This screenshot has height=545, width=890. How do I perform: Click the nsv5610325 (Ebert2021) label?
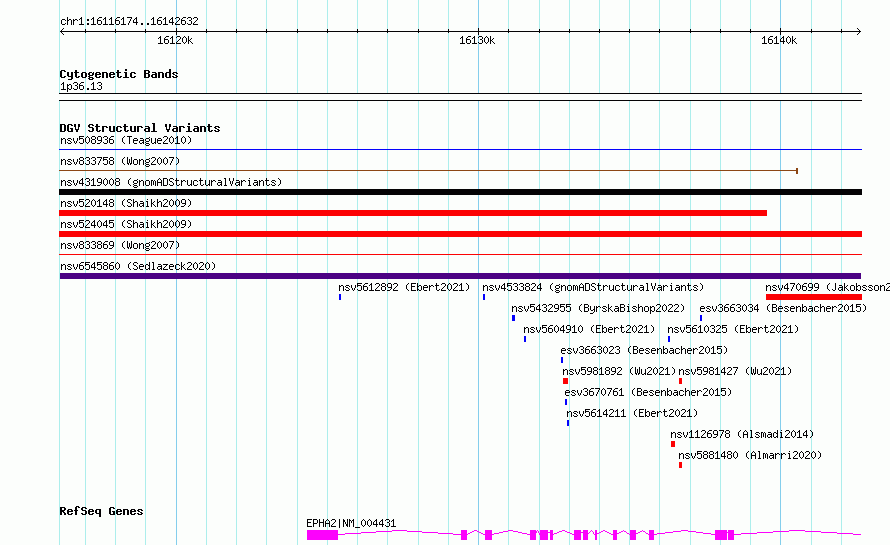(x=733, y=329)
